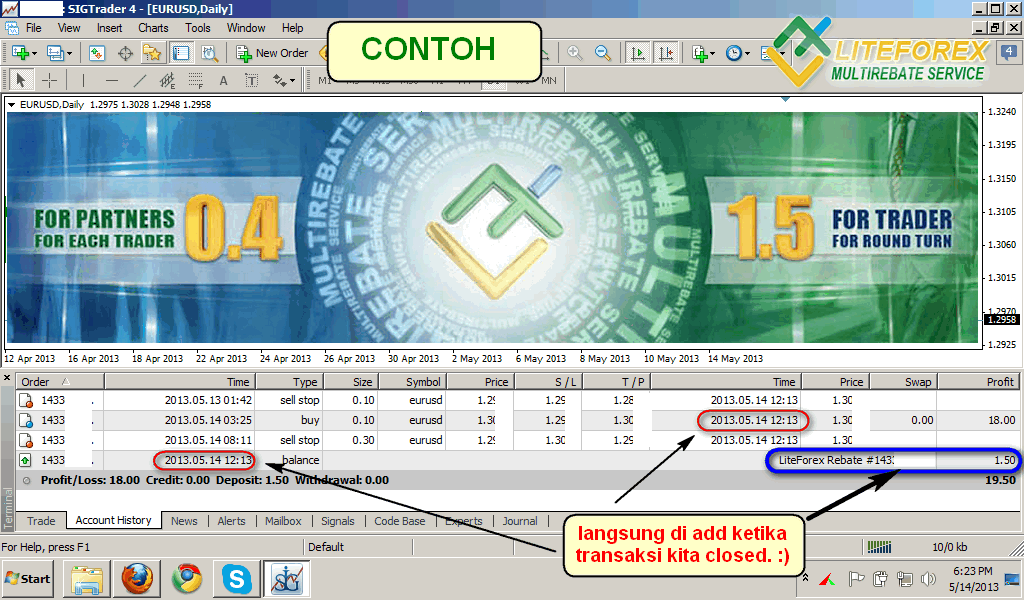Open the File menu
The width and height of the screenshot is (1024, 600).
point(33,28)
